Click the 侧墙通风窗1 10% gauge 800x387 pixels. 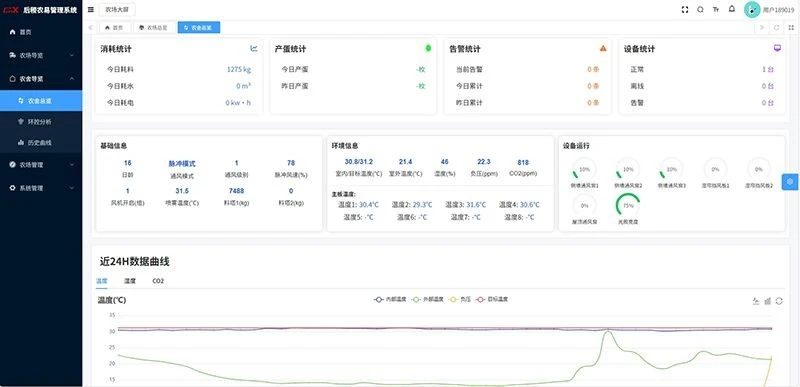pyautogui.click(x=584, y=169)
